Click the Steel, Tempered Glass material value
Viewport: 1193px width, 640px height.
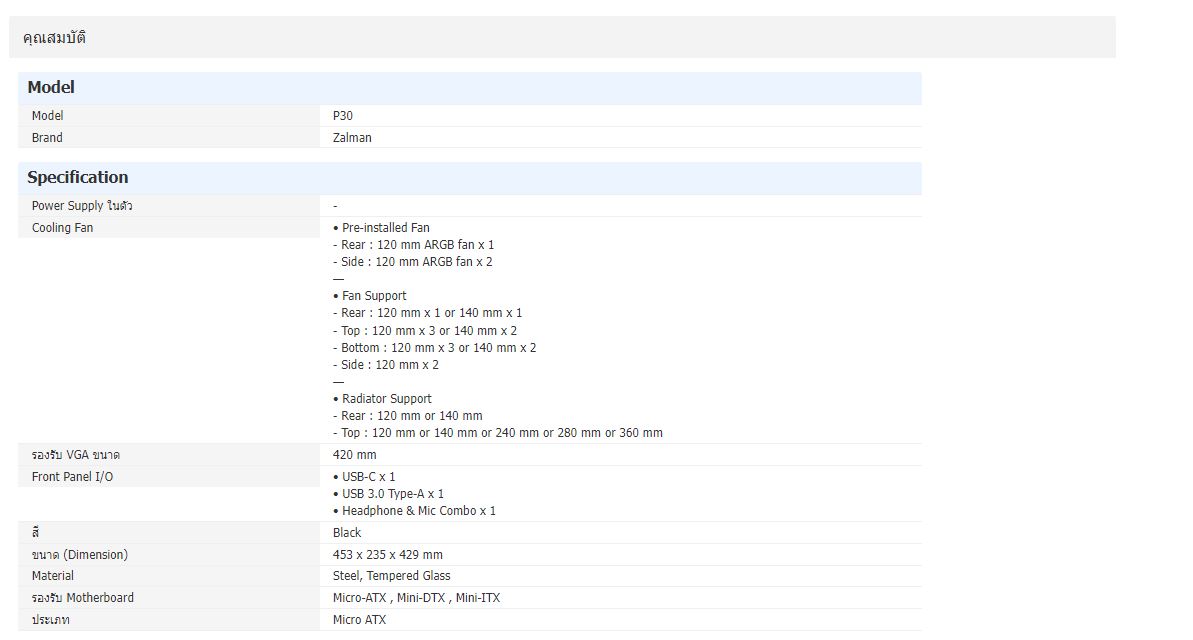(x=391, y=576)
